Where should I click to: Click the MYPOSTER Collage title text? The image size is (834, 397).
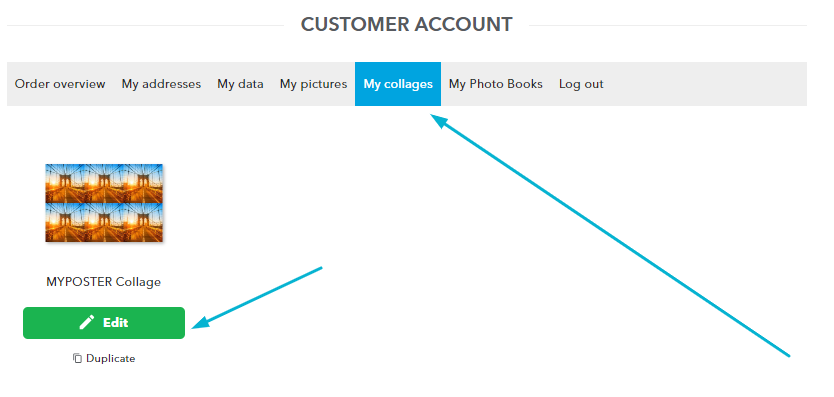(104, 282)
